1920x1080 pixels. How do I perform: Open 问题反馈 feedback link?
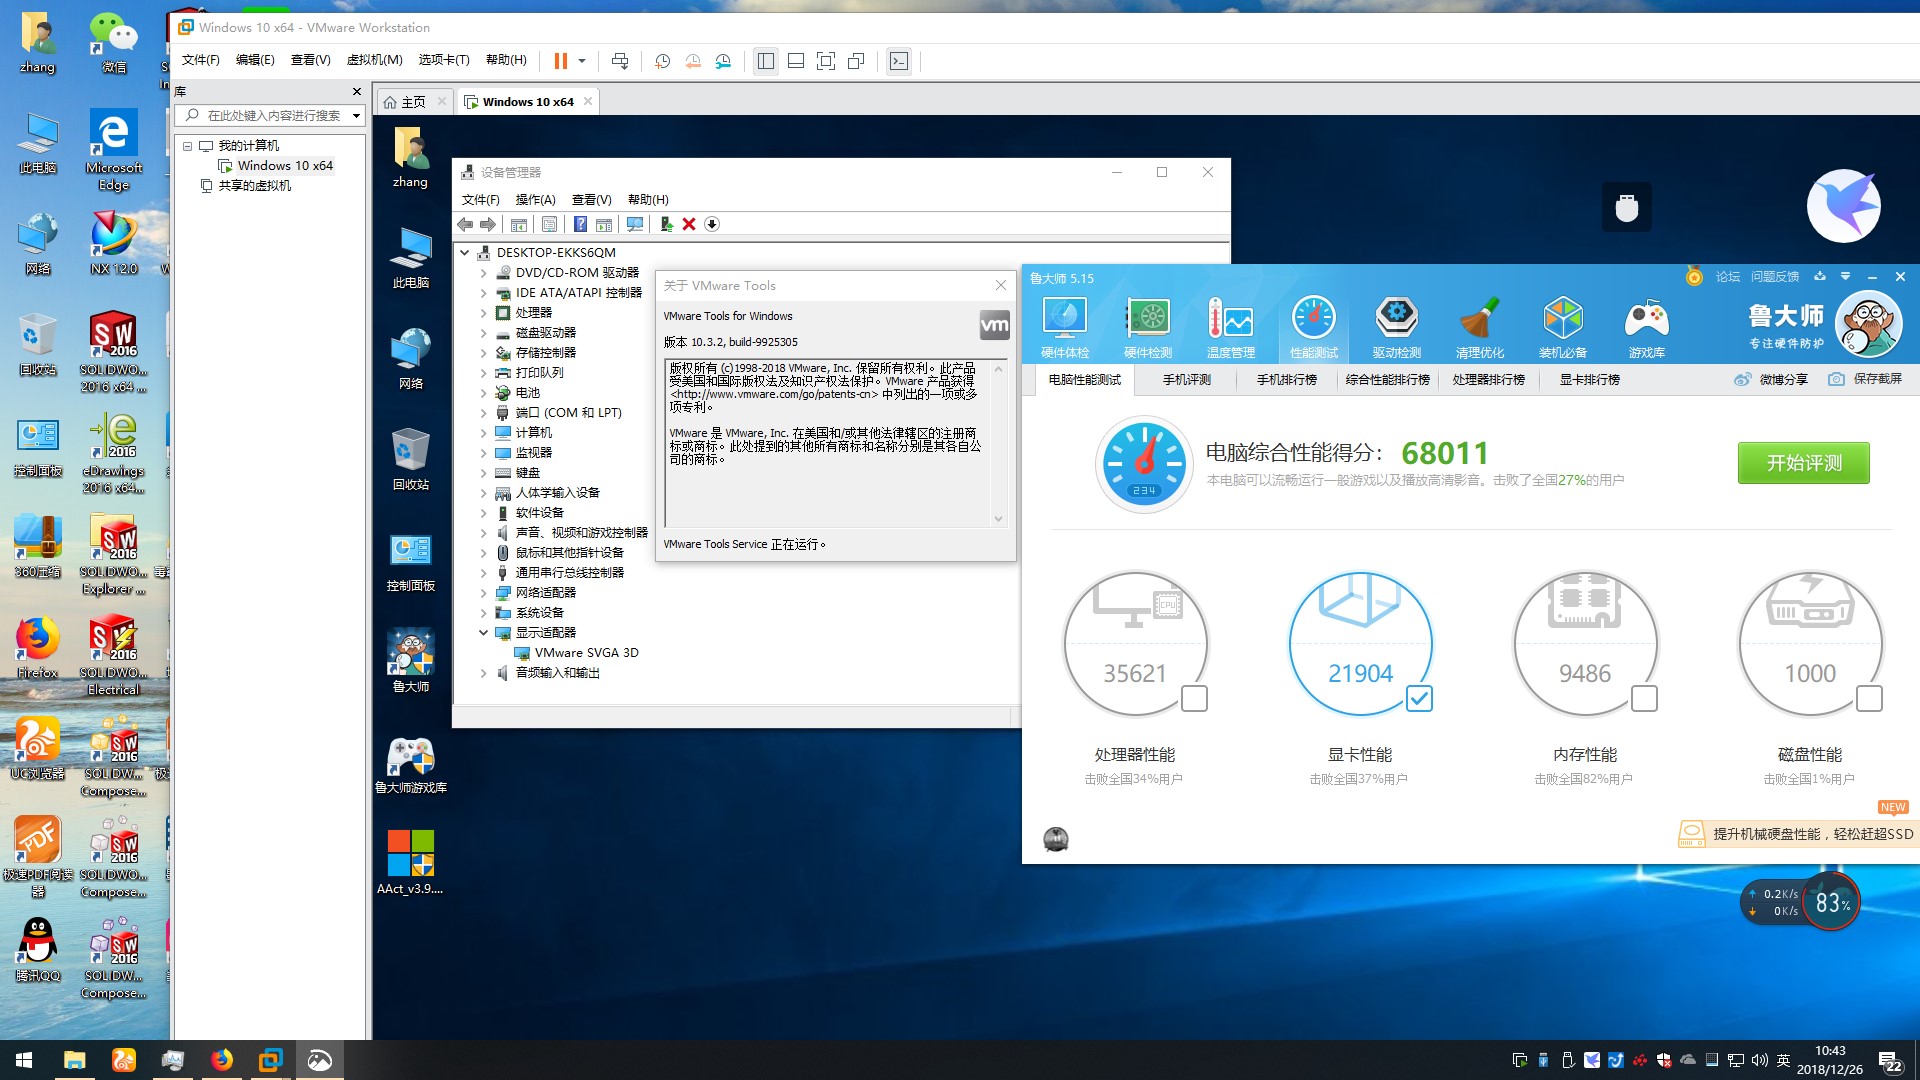(1774, 277)
